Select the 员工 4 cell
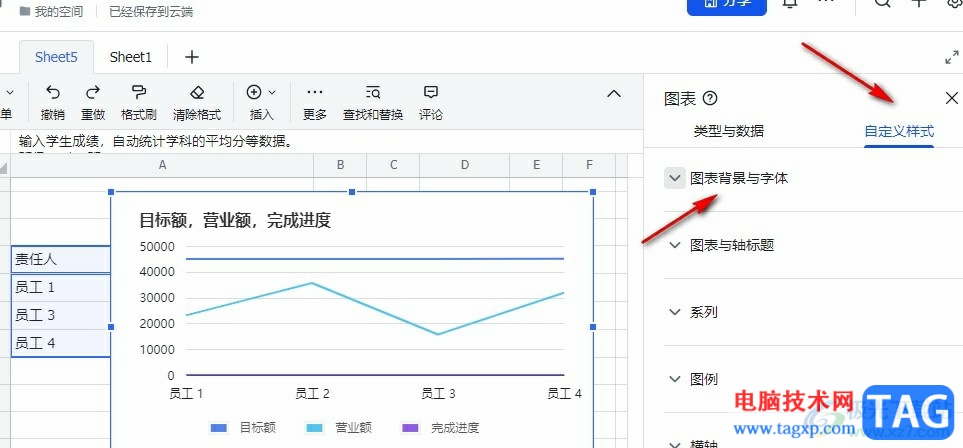 click(x=61, y=343)
